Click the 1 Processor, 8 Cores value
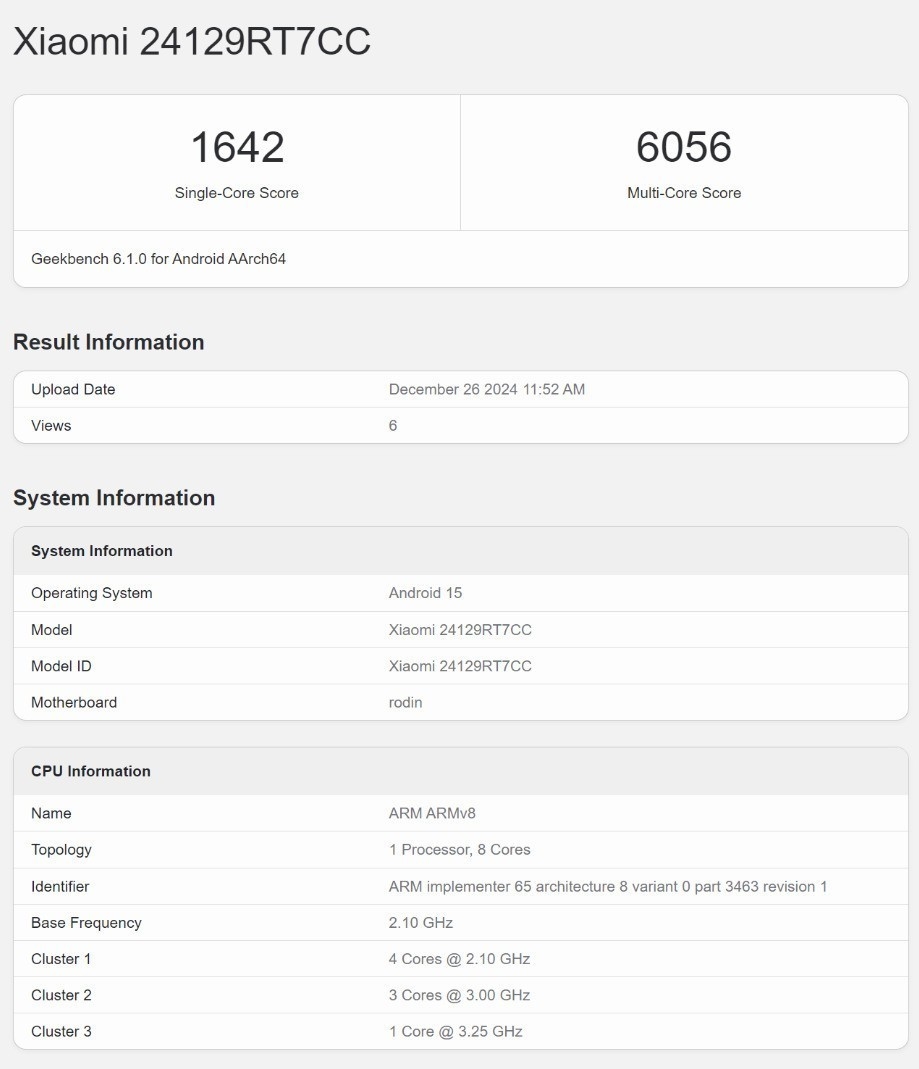 (x=460, y=849)
